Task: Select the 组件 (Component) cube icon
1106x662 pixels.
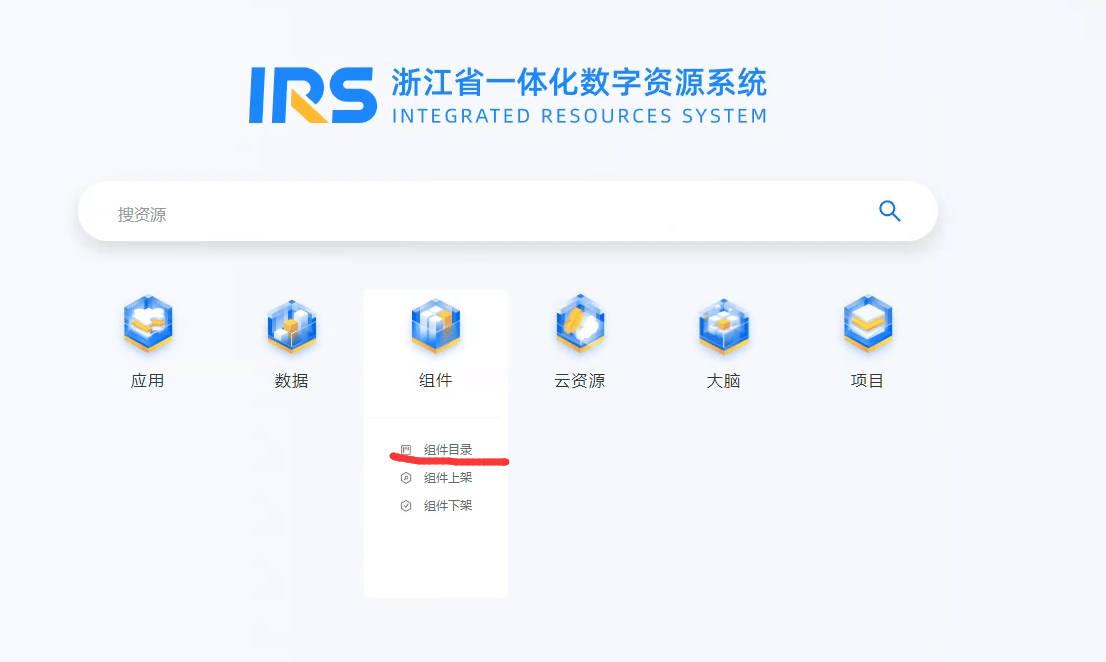Action: (x=435, y=326)
